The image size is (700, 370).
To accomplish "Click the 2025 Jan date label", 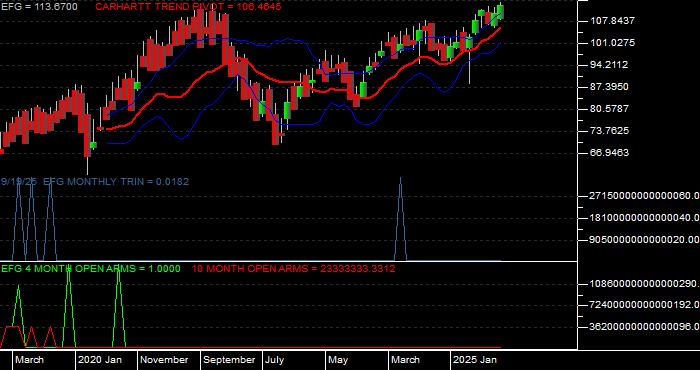I will point(475,360).
